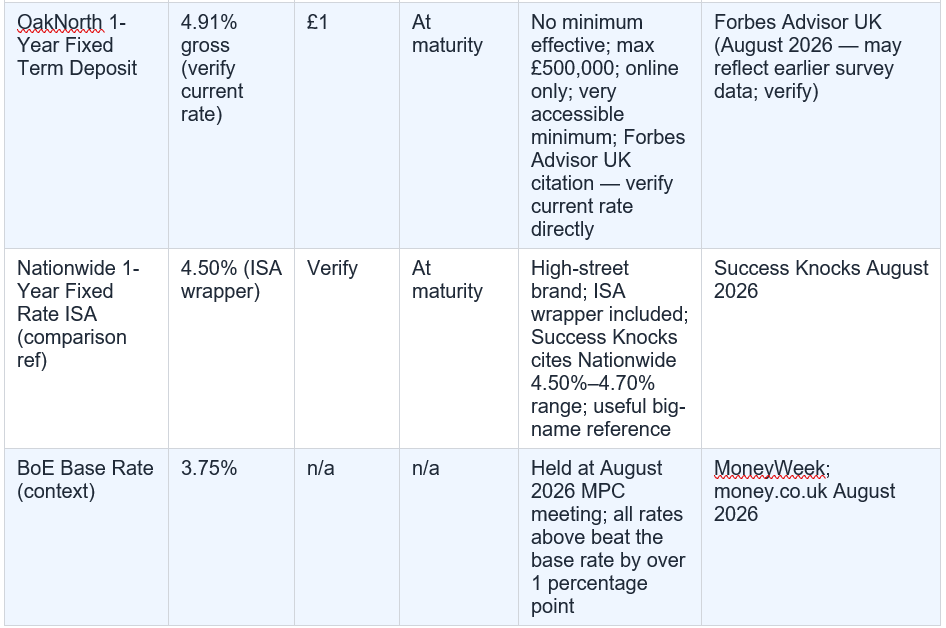Click second n/a cell in BoE row
Image resolution: width=946 pixels, height=628 pixels.
[459, 537]
